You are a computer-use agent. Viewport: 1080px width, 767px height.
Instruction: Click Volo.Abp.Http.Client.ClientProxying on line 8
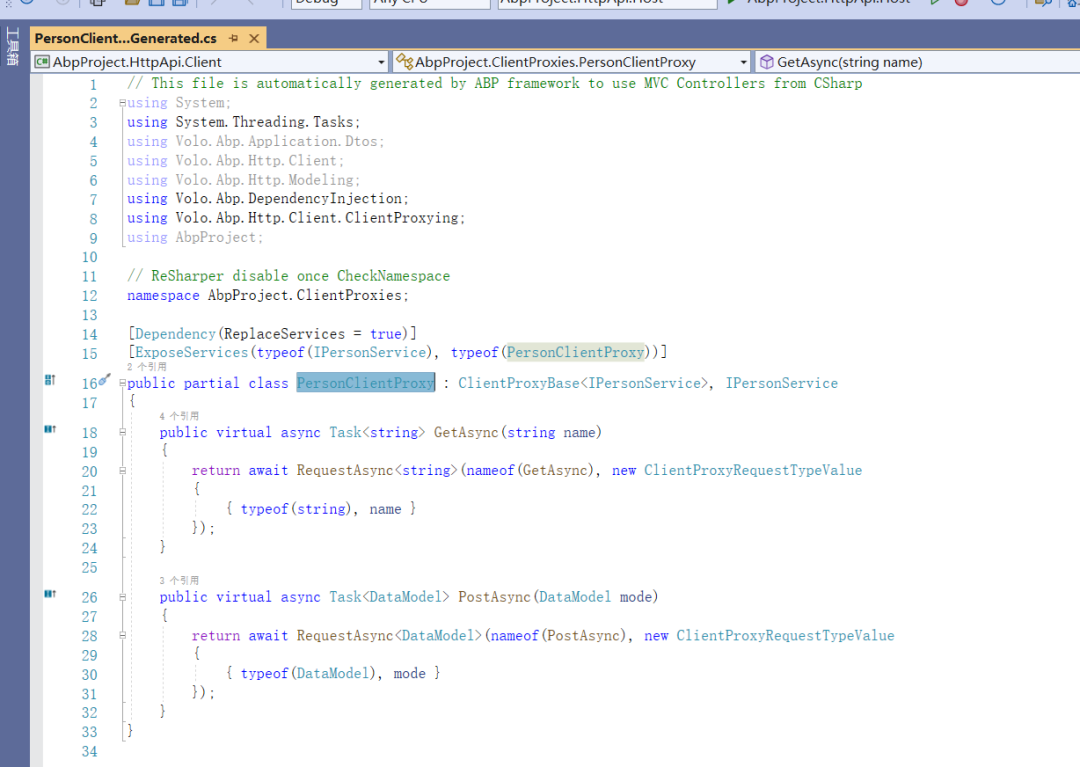[x=317, y=218]
